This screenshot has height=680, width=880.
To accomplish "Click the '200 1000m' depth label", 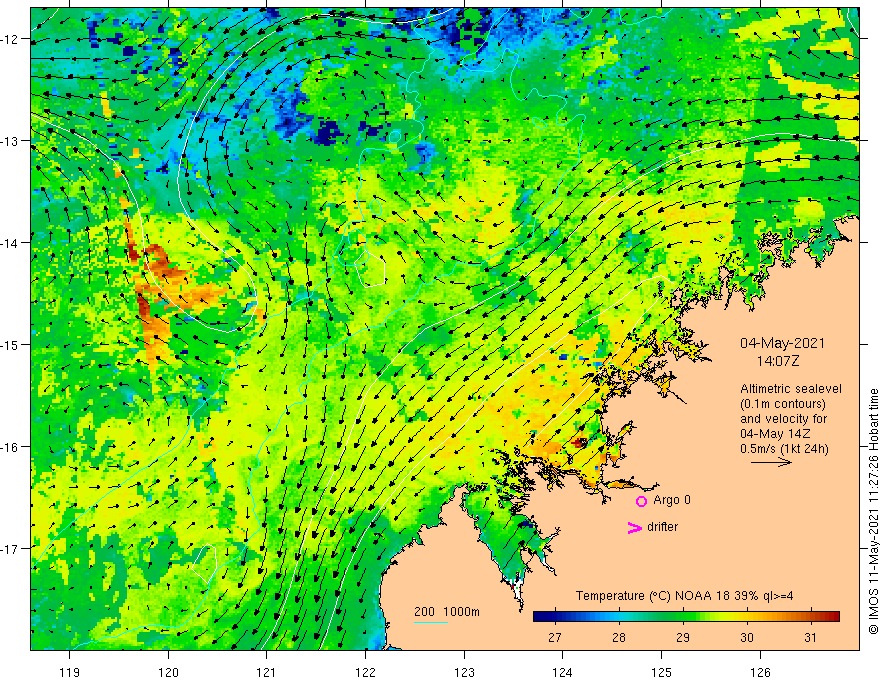I will [x=447, y=612].
